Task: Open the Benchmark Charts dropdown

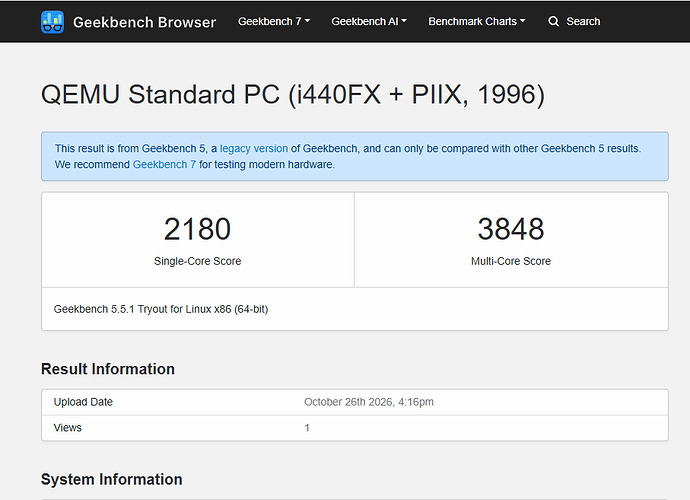Action: click(477, 21)
